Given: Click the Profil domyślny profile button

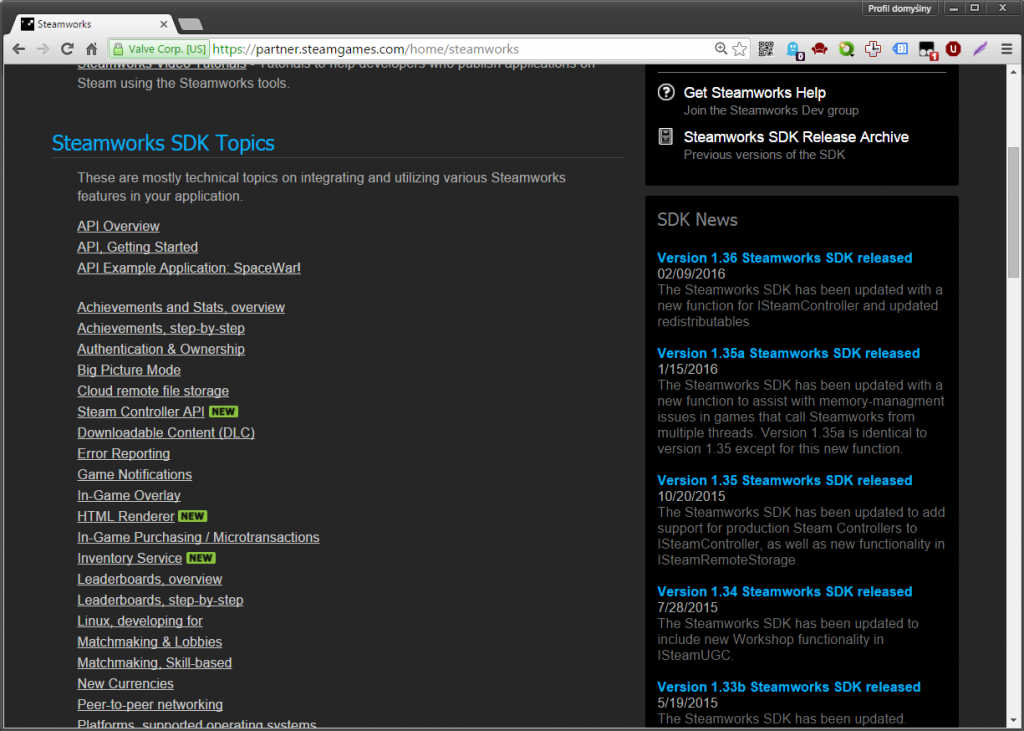Looking at the screenshot, I should tap(899, 8).
